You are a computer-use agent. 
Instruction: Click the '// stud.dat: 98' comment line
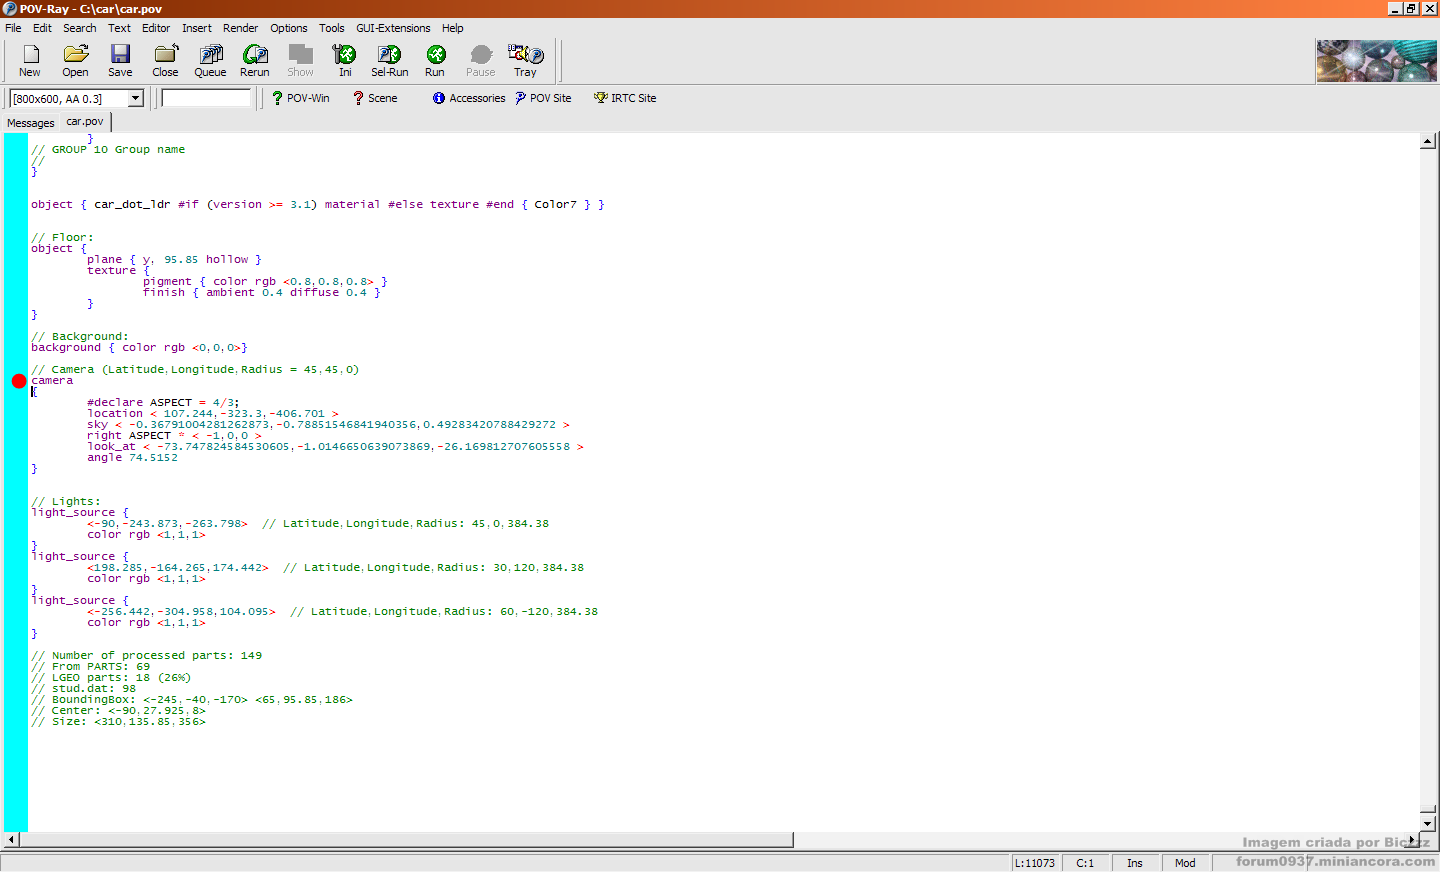[x=83, y=688]
